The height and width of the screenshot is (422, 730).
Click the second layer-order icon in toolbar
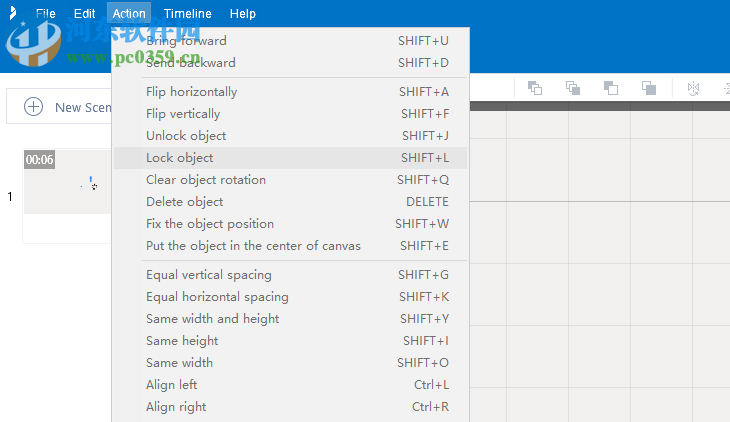573,88
